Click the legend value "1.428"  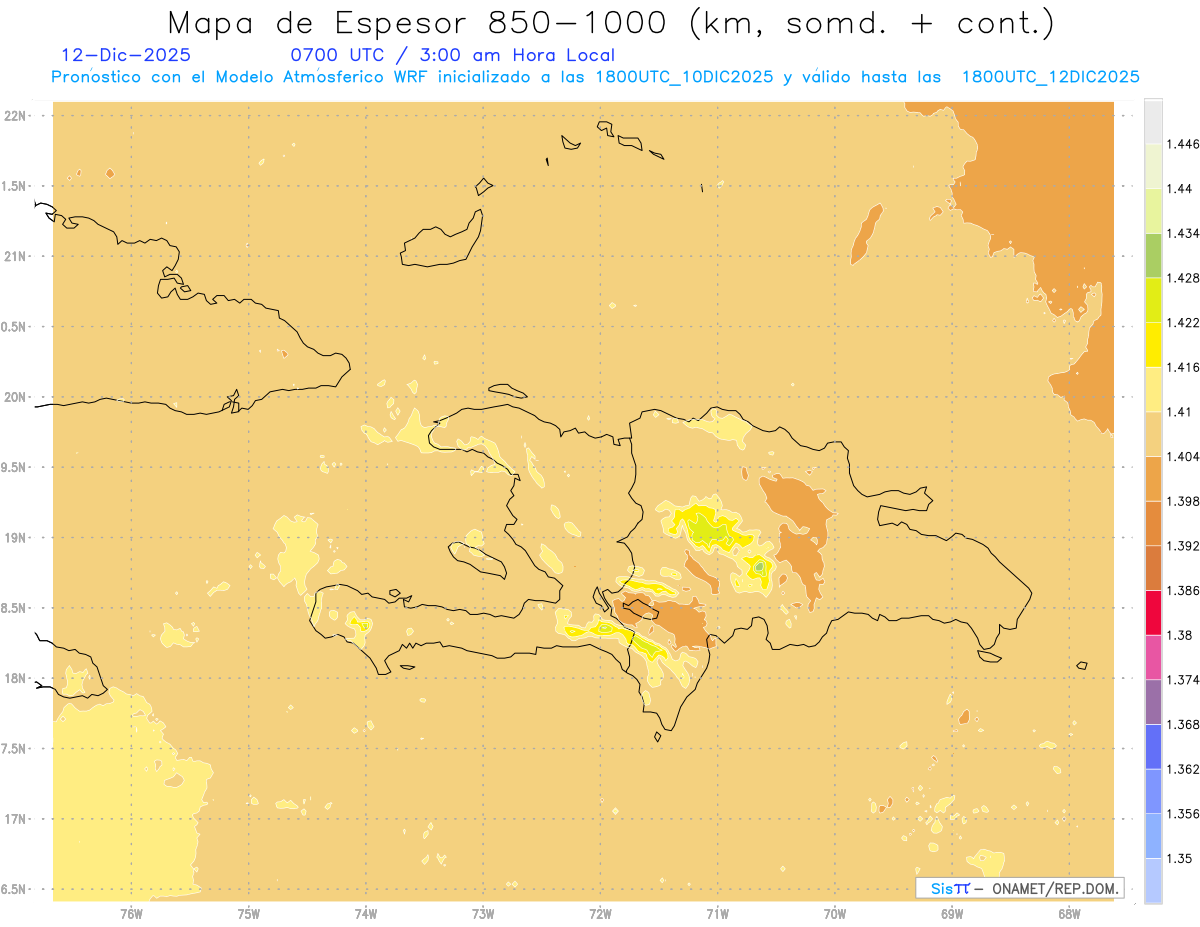click(x=1183, y=278)
